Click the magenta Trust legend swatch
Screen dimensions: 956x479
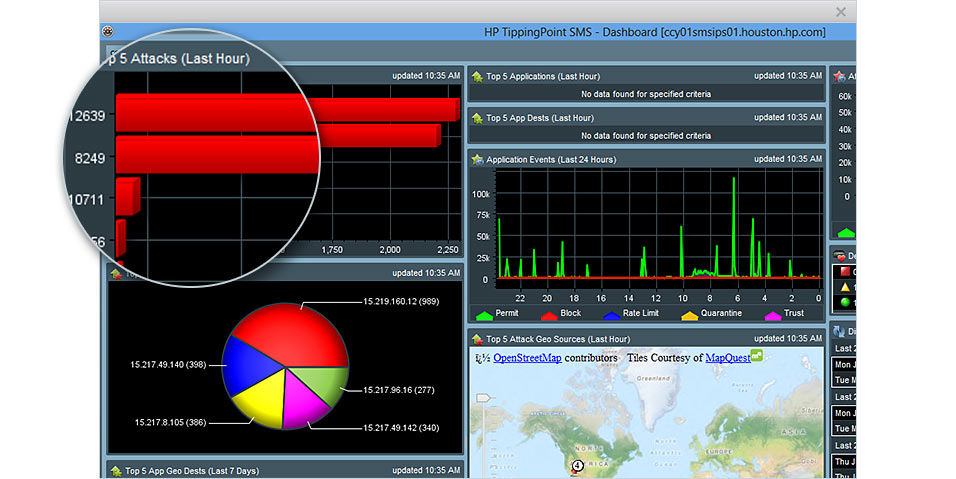[x=772, y=315]
